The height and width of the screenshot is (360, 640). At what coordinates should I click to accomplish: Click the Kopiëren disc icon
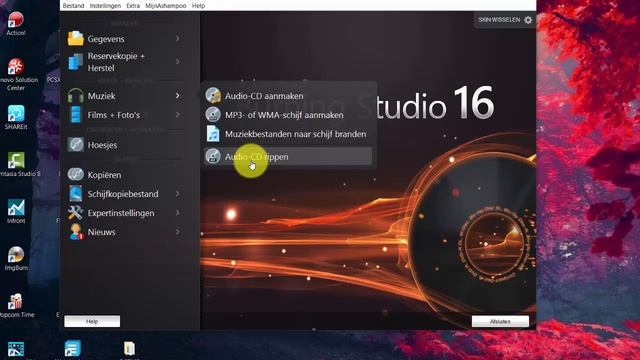(76, 174)
